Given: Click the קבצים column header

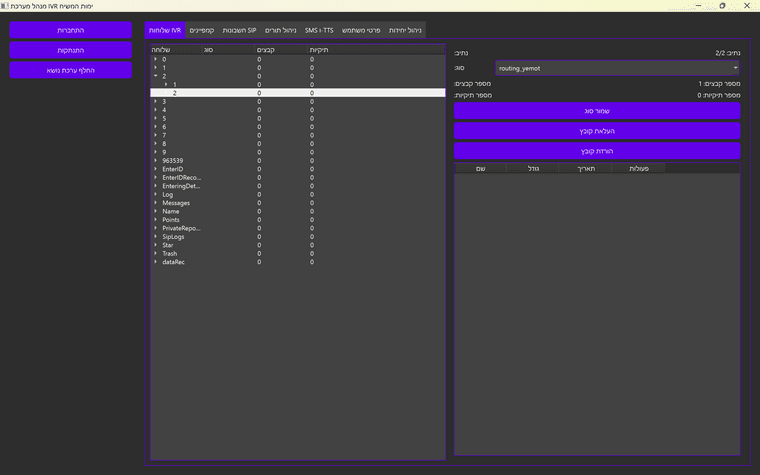Looking at the screenshot, I should point(281,49).
